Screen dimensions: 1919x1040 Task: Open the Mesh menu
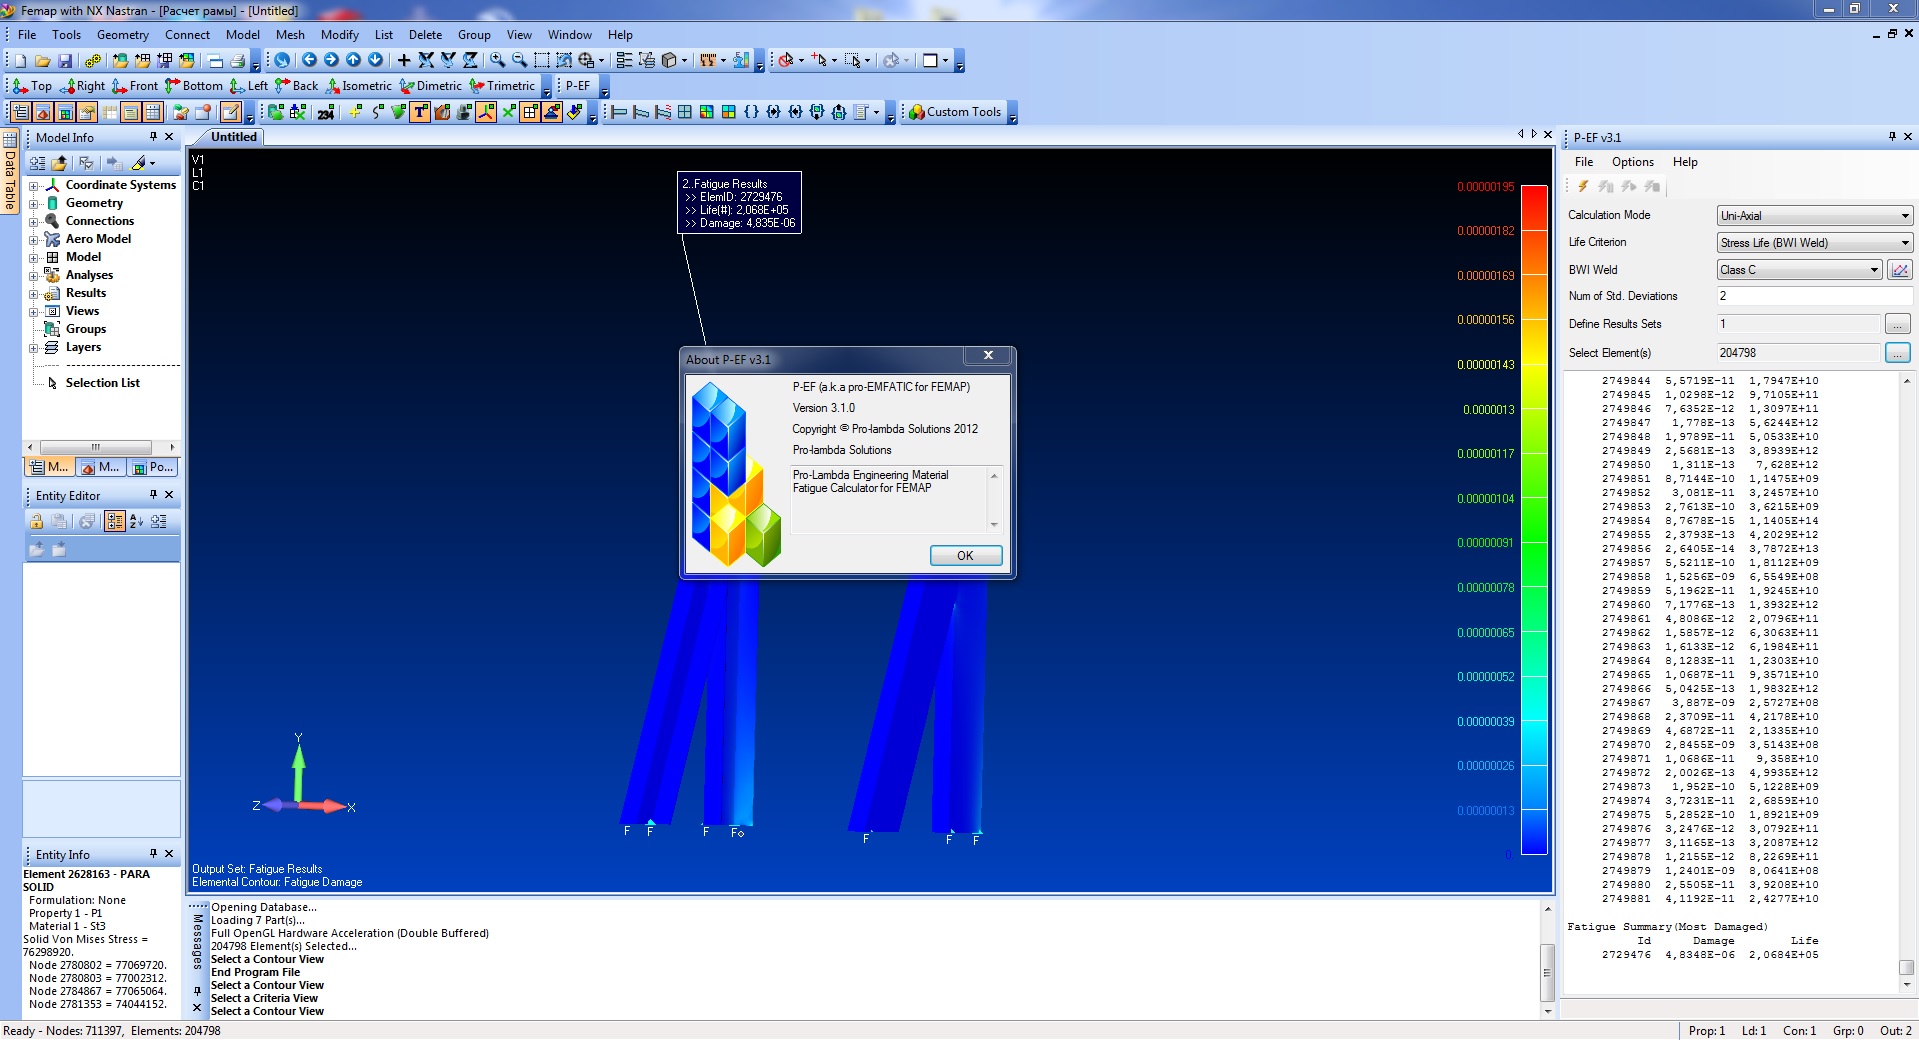[x=290, y=35]
